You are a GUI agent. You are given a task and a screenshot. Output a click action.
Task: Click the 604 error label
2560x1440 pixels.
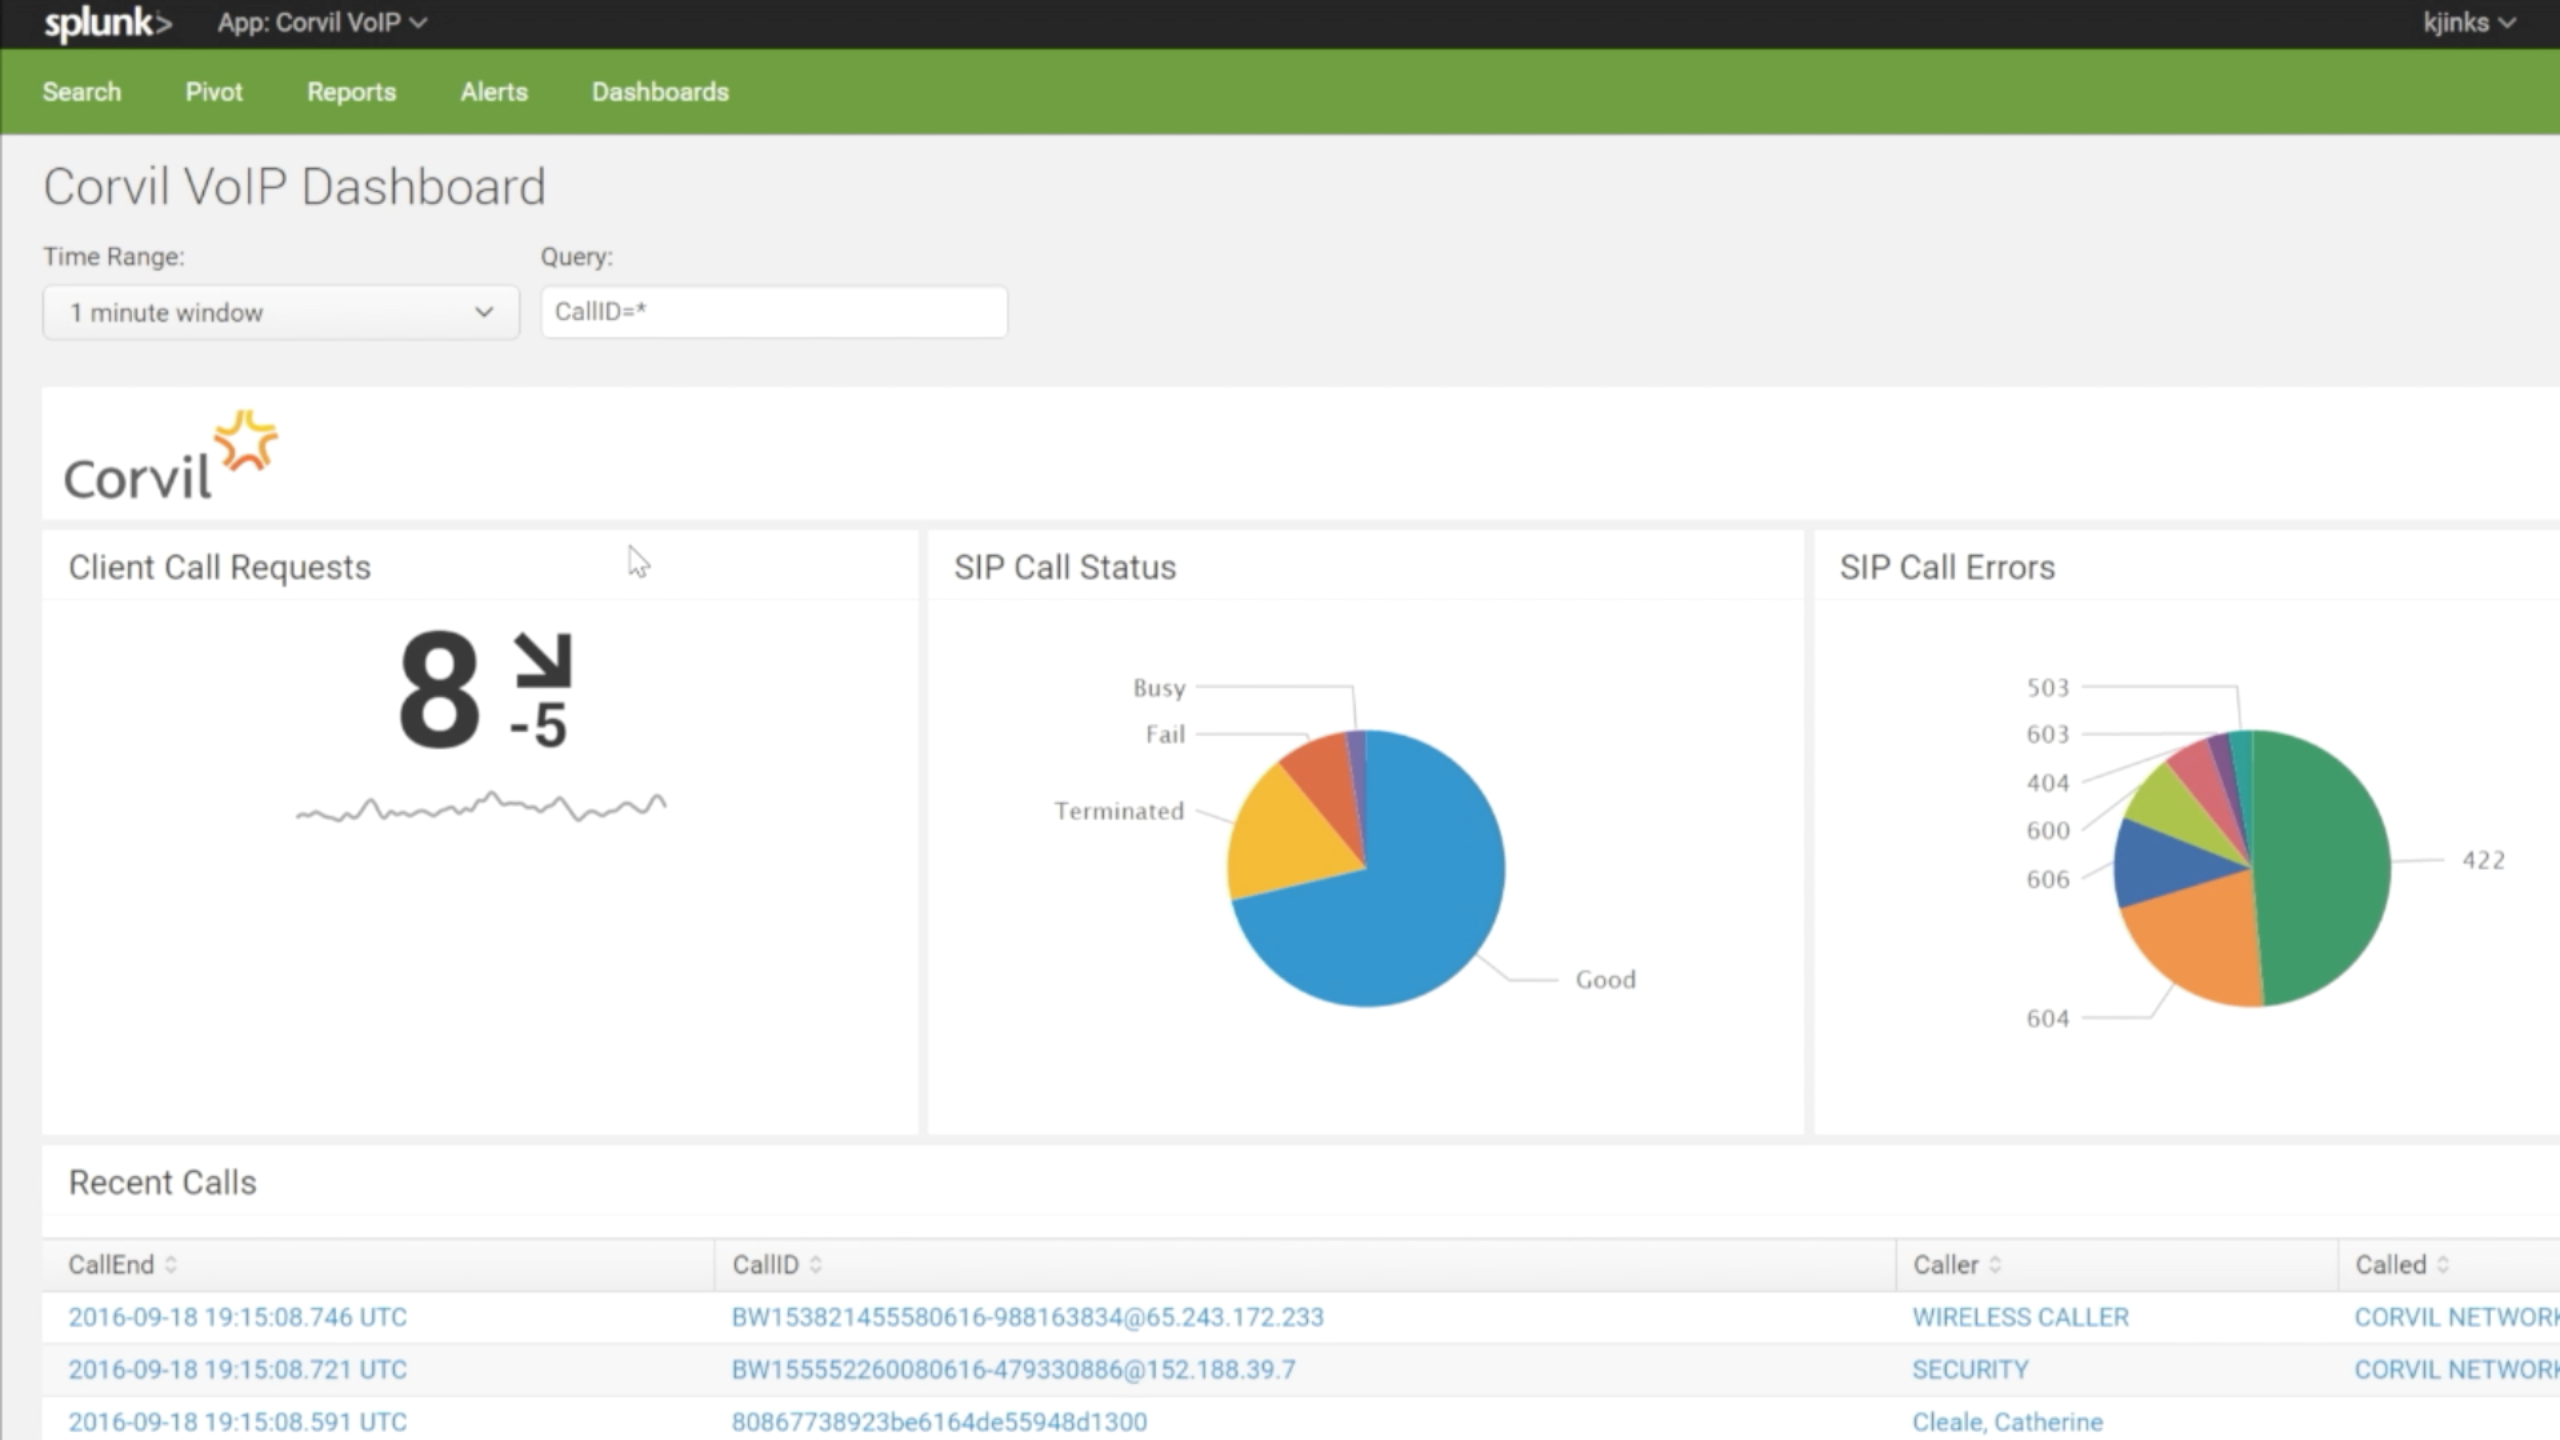2047,1018
